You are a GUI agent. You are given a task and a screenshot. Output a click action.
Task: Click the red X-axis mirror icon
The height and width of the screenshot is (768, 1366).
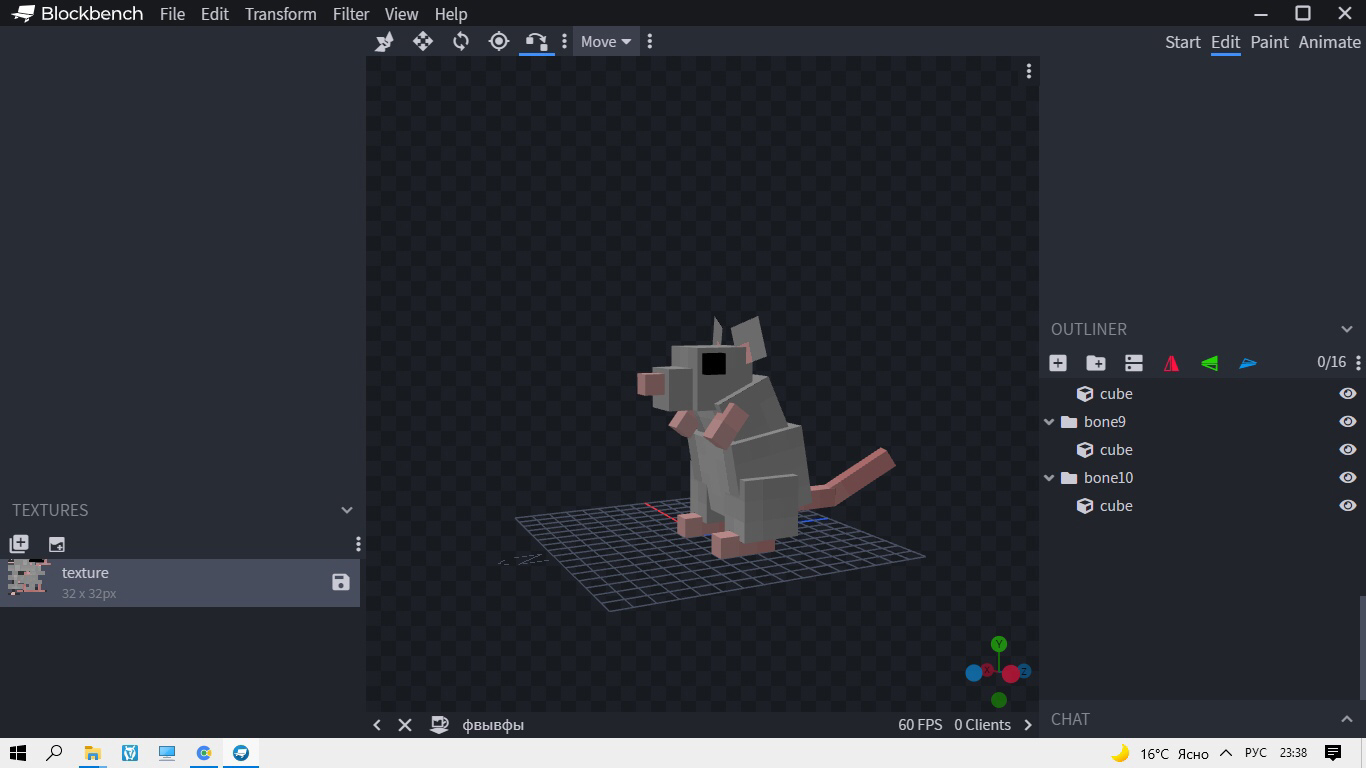1171,363
